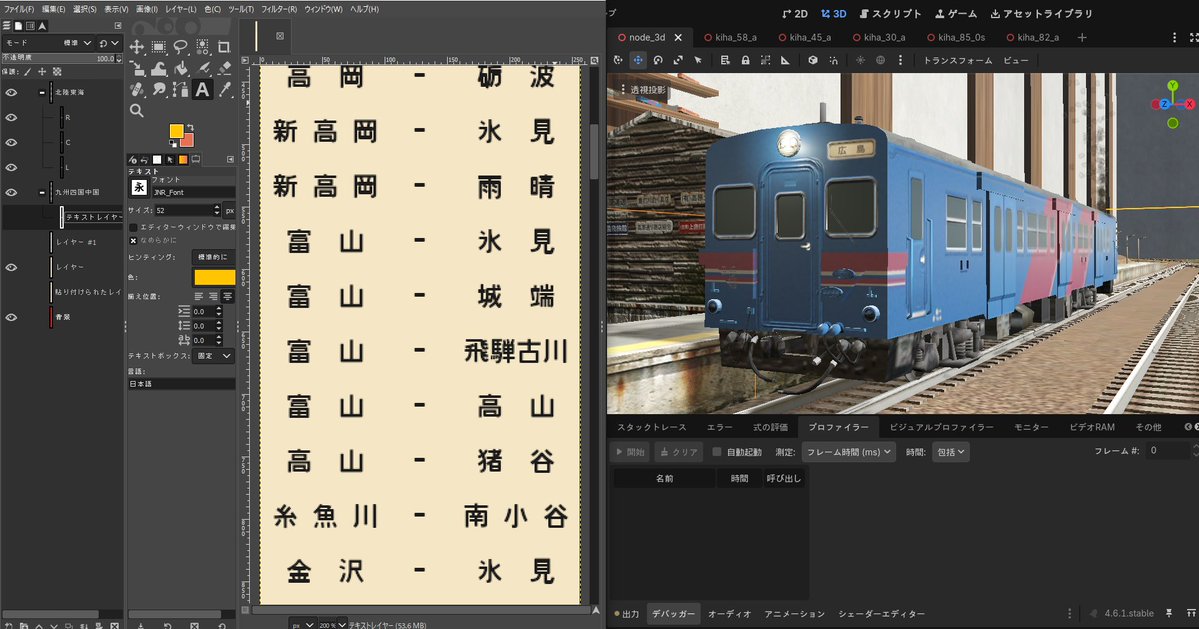
Task: Select the Crop tool in GIMP toolbox
Action: [x=224, y=47]
